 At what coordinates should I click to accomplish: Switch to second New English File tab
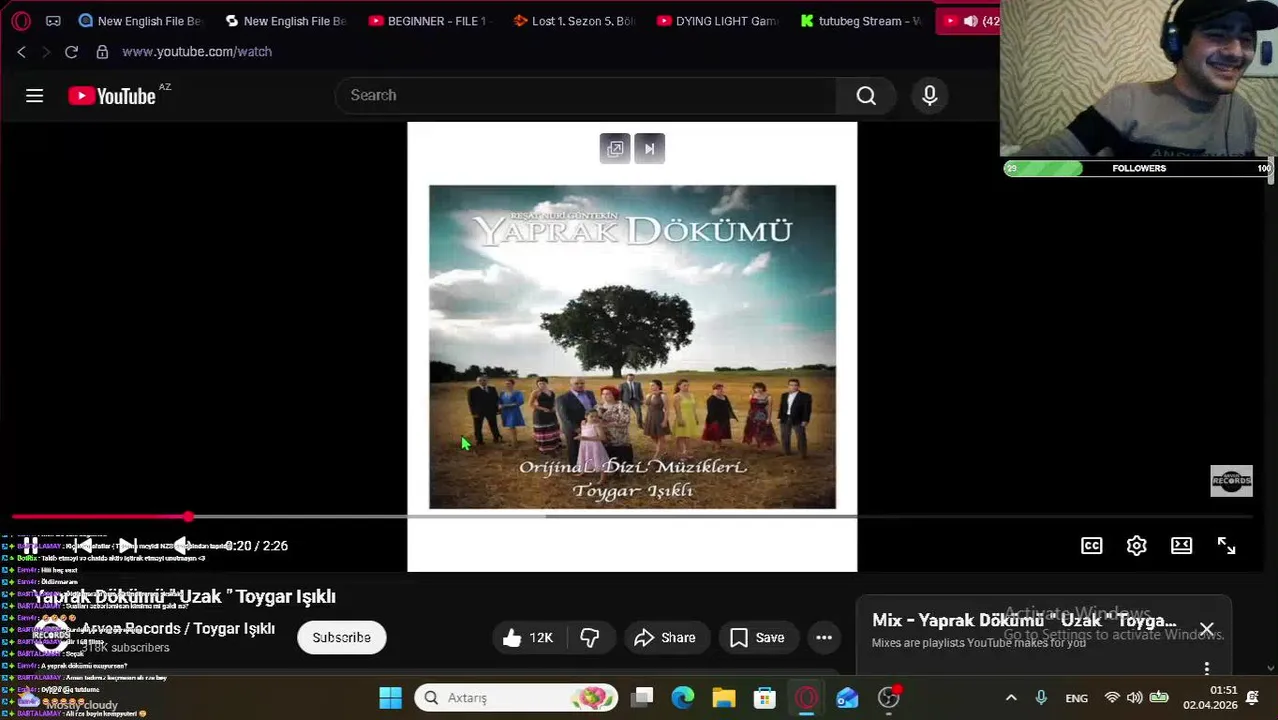click(x=286, y=20)
